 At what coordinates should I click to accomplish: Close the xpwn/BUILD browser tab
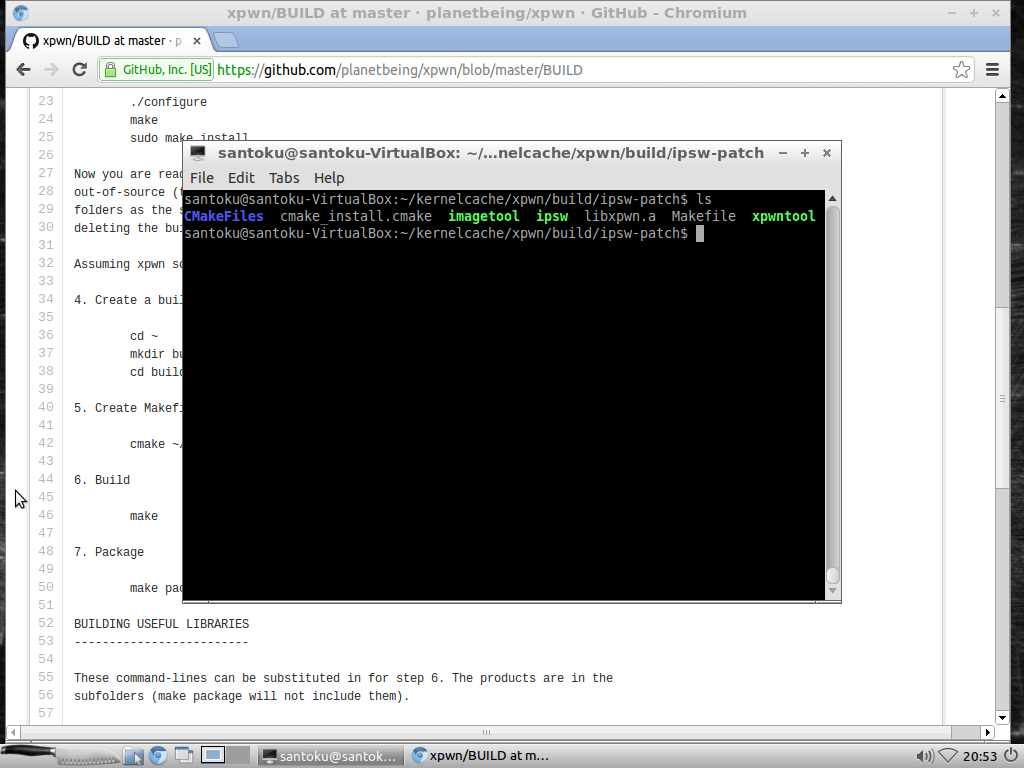click(197, 41)
